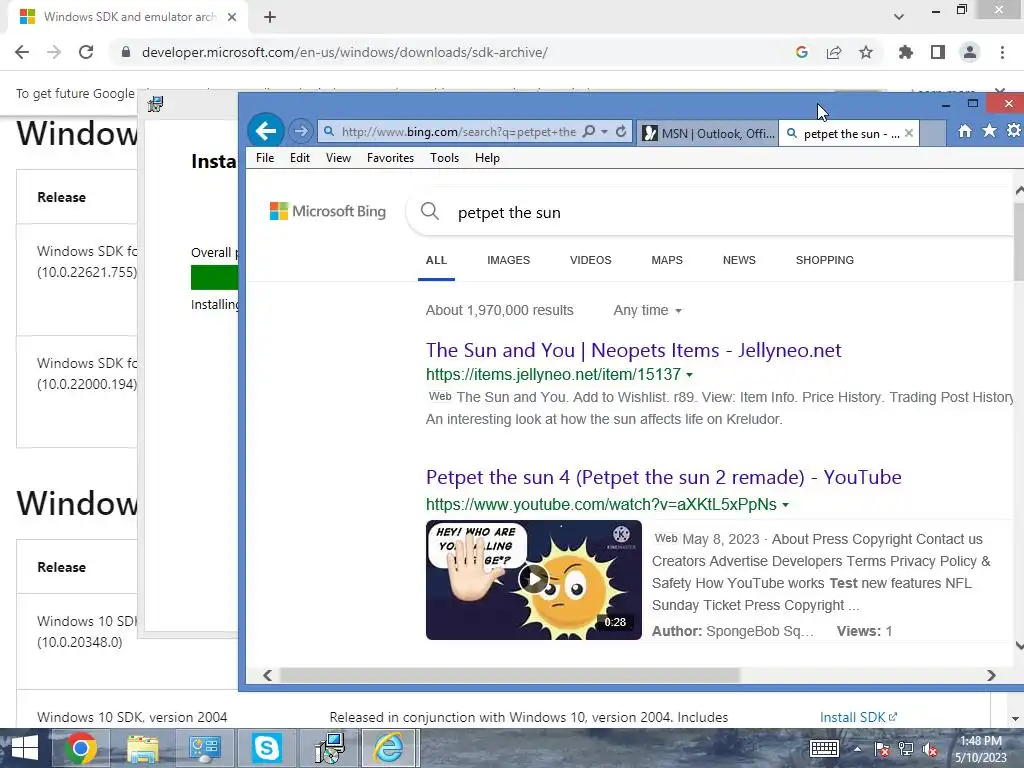This screenshot has width=1024, height=768.
Task: Open the IE Home page
Action: point(965,131)
